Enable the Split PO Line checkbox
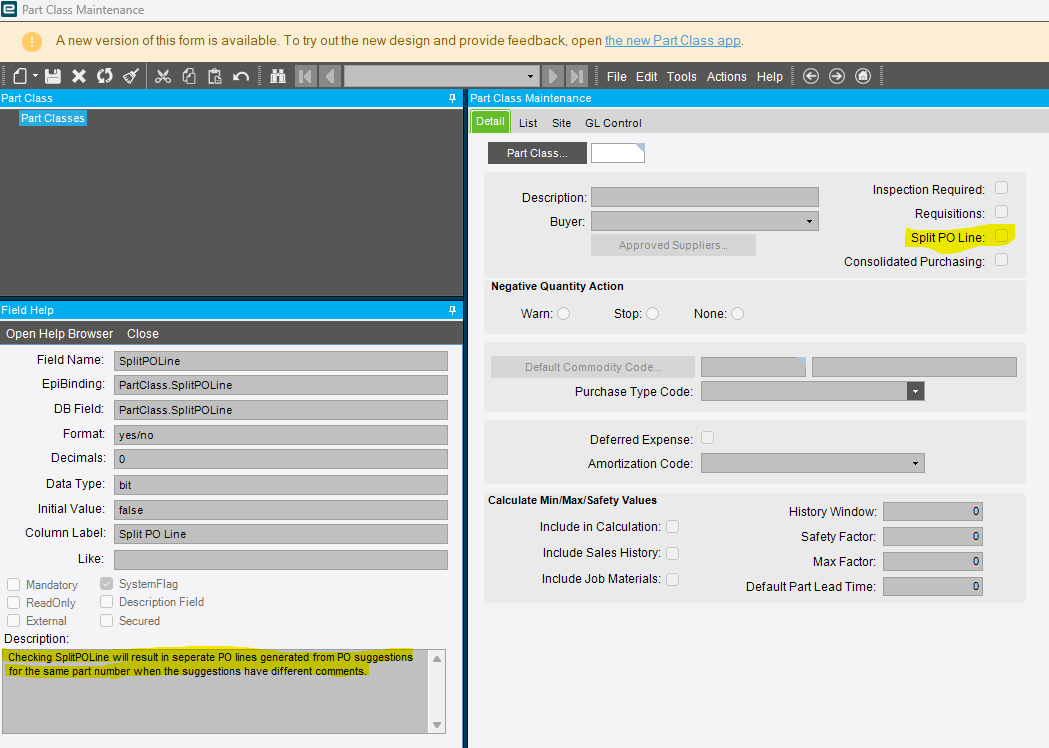Viewport: 1049px width, 748px height. point(1002,236)
